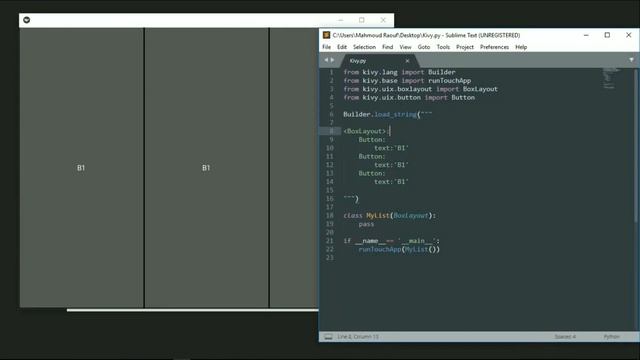The width and height of the screenshot is (640, 360).
Task: Open the Find menu
Action: coord(387,47)
